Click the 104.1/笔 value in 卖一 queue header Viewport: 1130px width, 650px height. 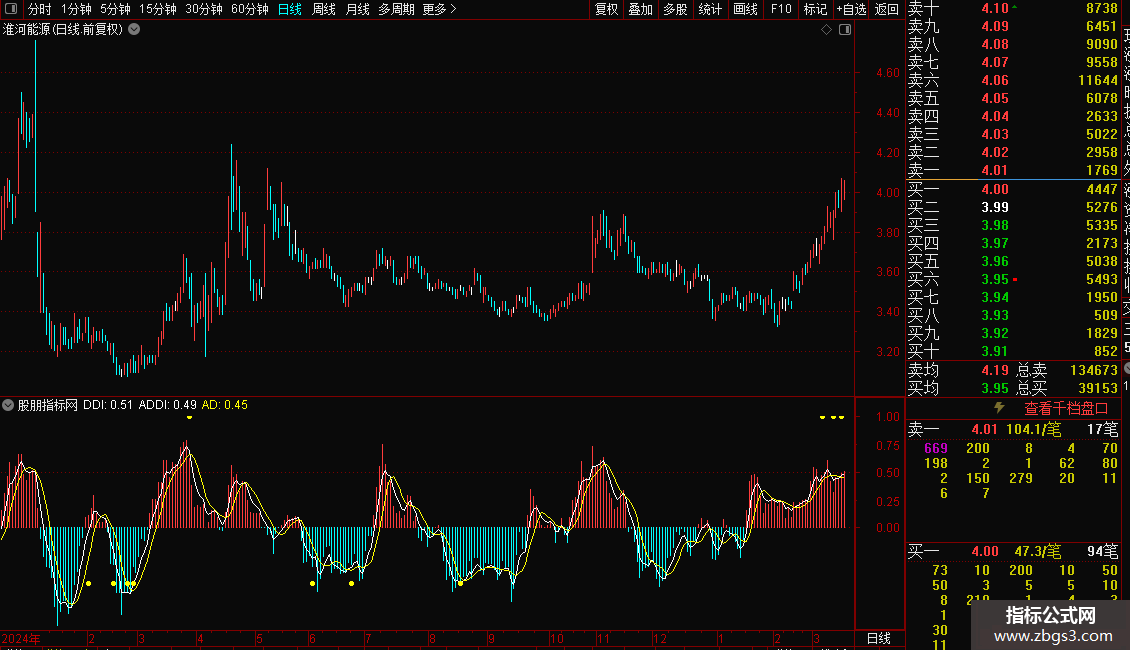[x=1033, y=429]
